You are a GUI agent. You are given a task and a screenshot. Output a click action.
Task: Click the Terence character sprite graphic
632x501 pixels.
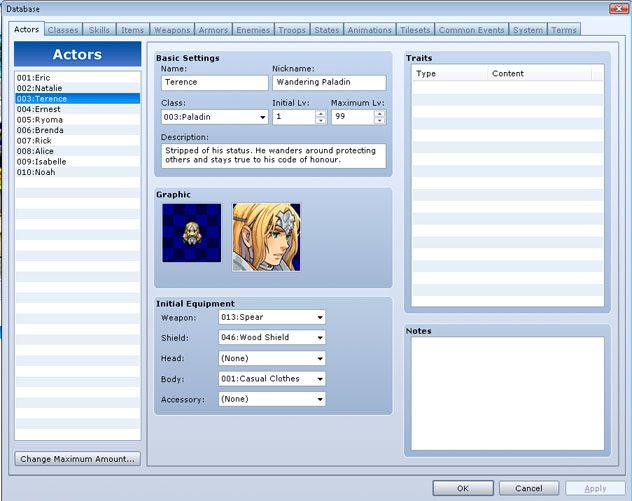coord(191,233)
